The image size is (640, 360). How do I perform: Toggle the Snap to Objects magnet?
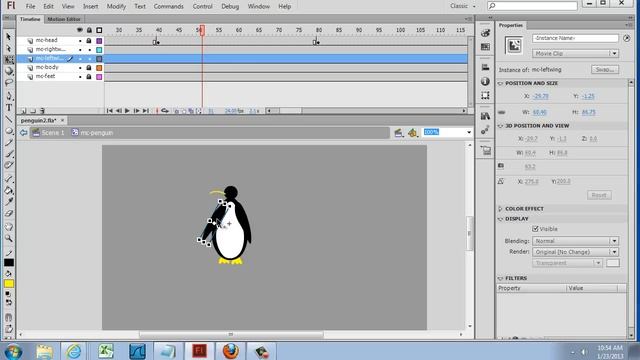(x=9, y=318)
